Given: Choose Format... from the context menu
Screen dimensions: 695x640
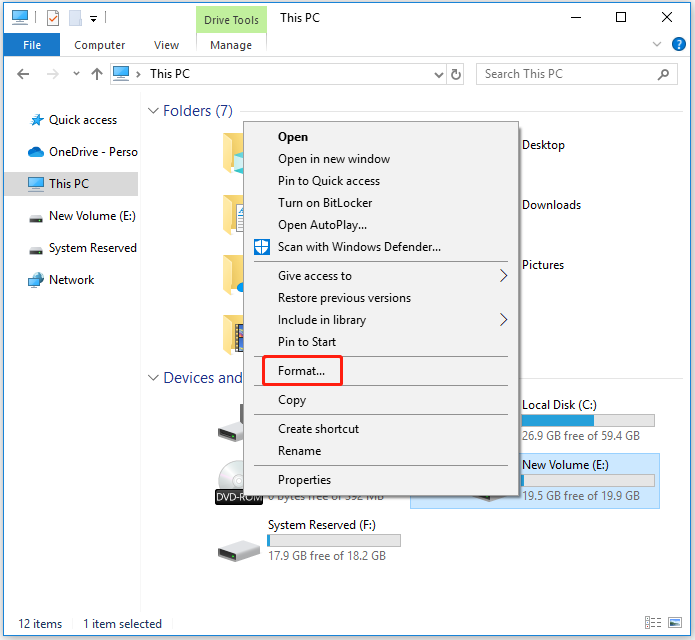Looking at the screenshot, I should point(381,371).
